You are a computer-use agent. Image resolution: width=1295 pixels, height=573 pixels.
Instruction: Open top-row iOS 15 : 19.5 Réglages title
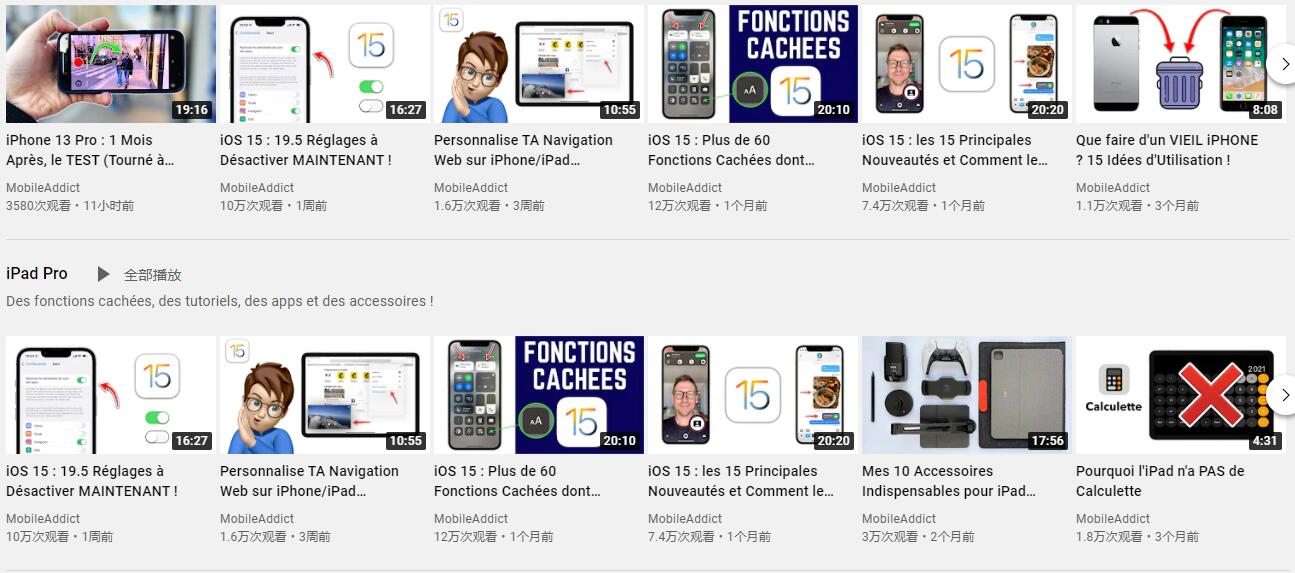[x=306, y=150]
